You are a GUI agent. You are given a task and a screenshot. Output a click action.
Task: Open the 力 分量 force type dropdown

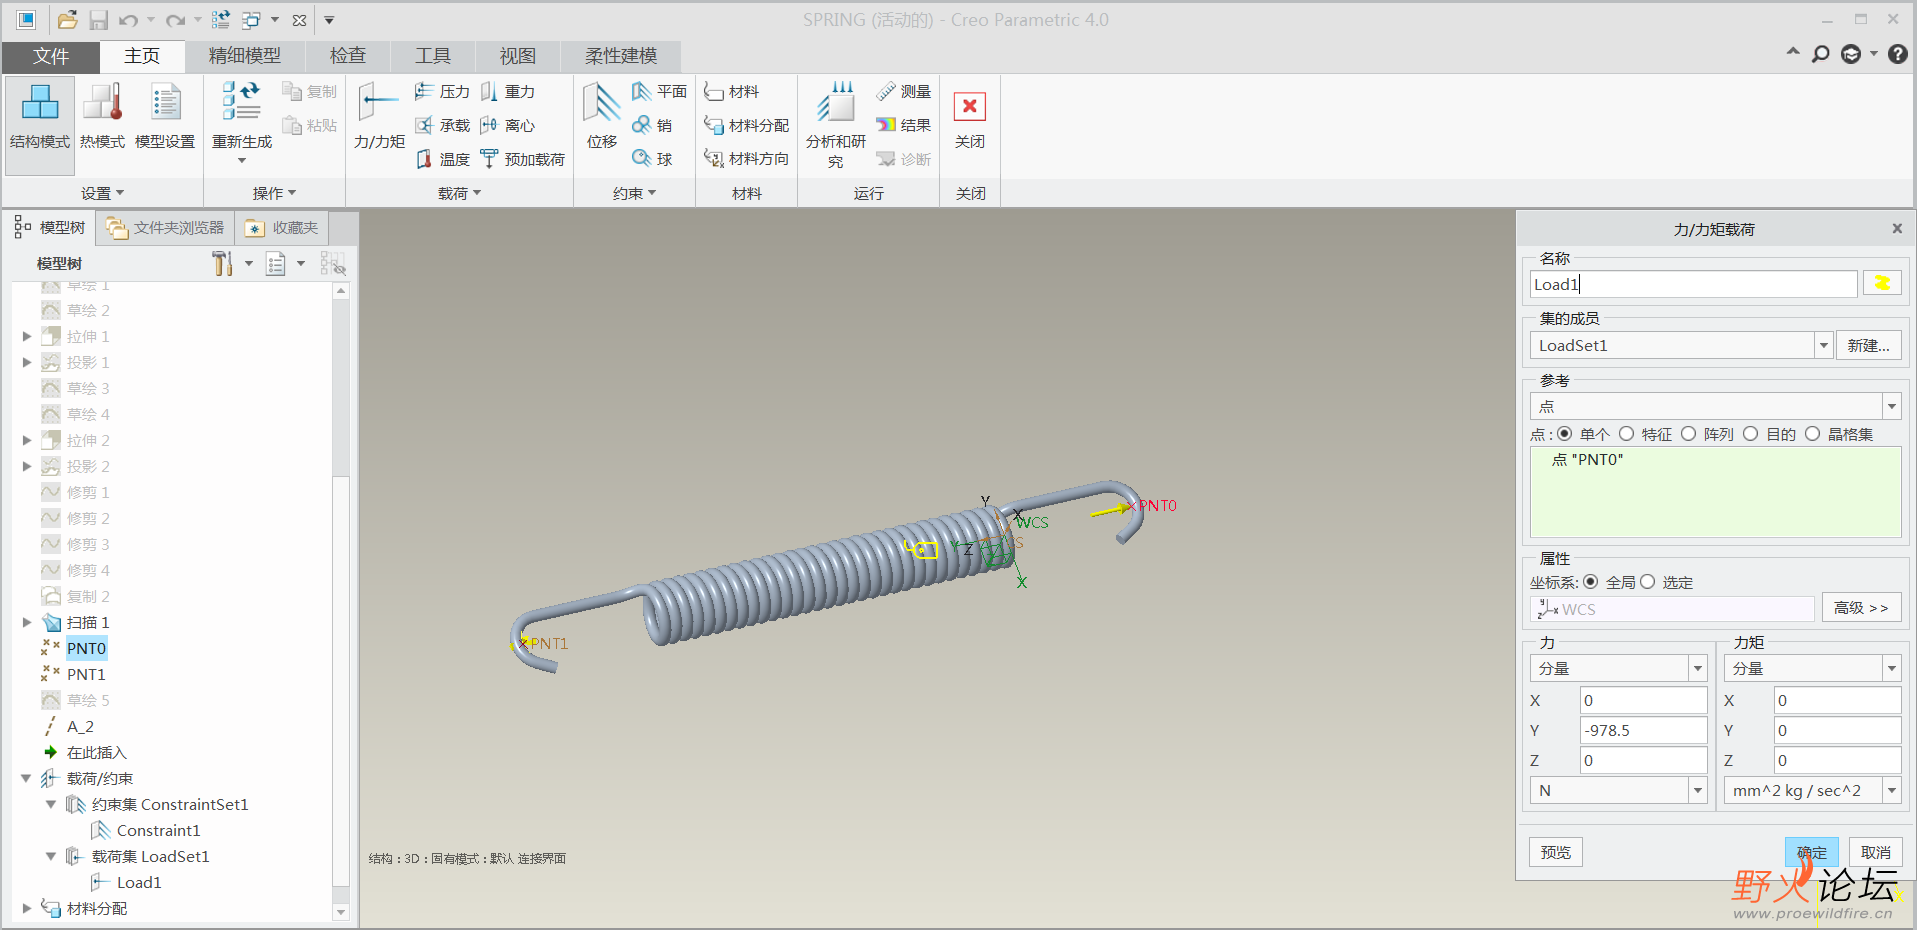point(1698,668)
